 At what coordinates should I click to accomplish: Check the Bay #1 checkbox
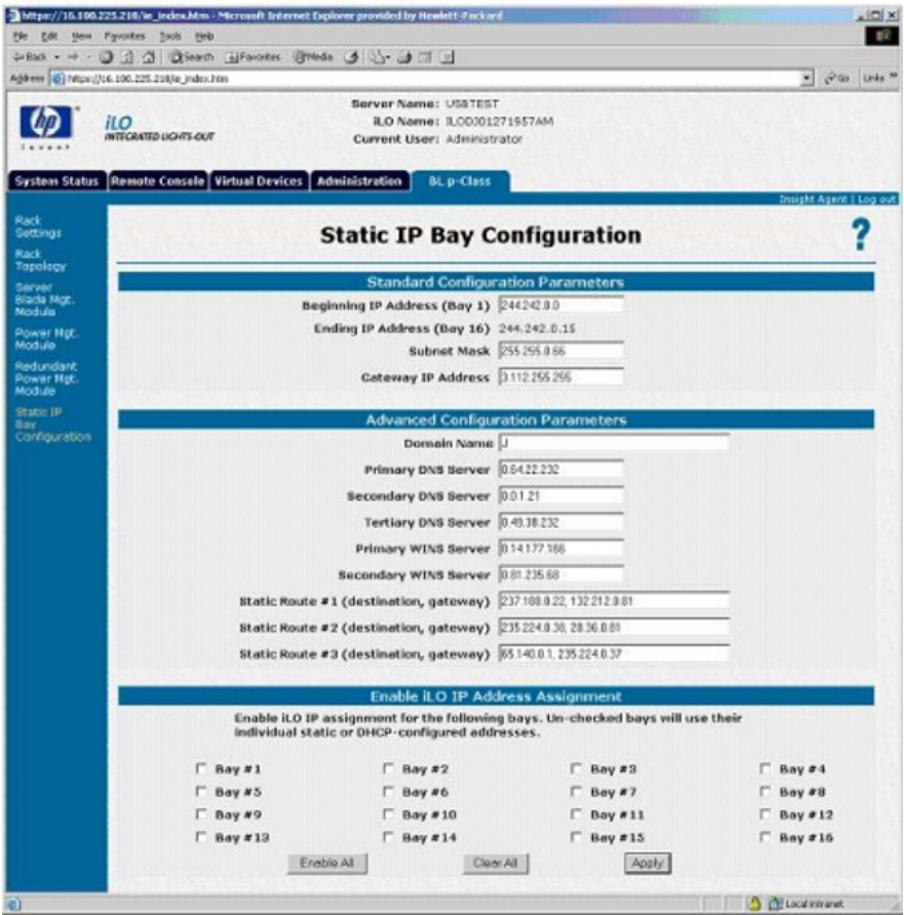pyautogui.click(x=201, y=769)
